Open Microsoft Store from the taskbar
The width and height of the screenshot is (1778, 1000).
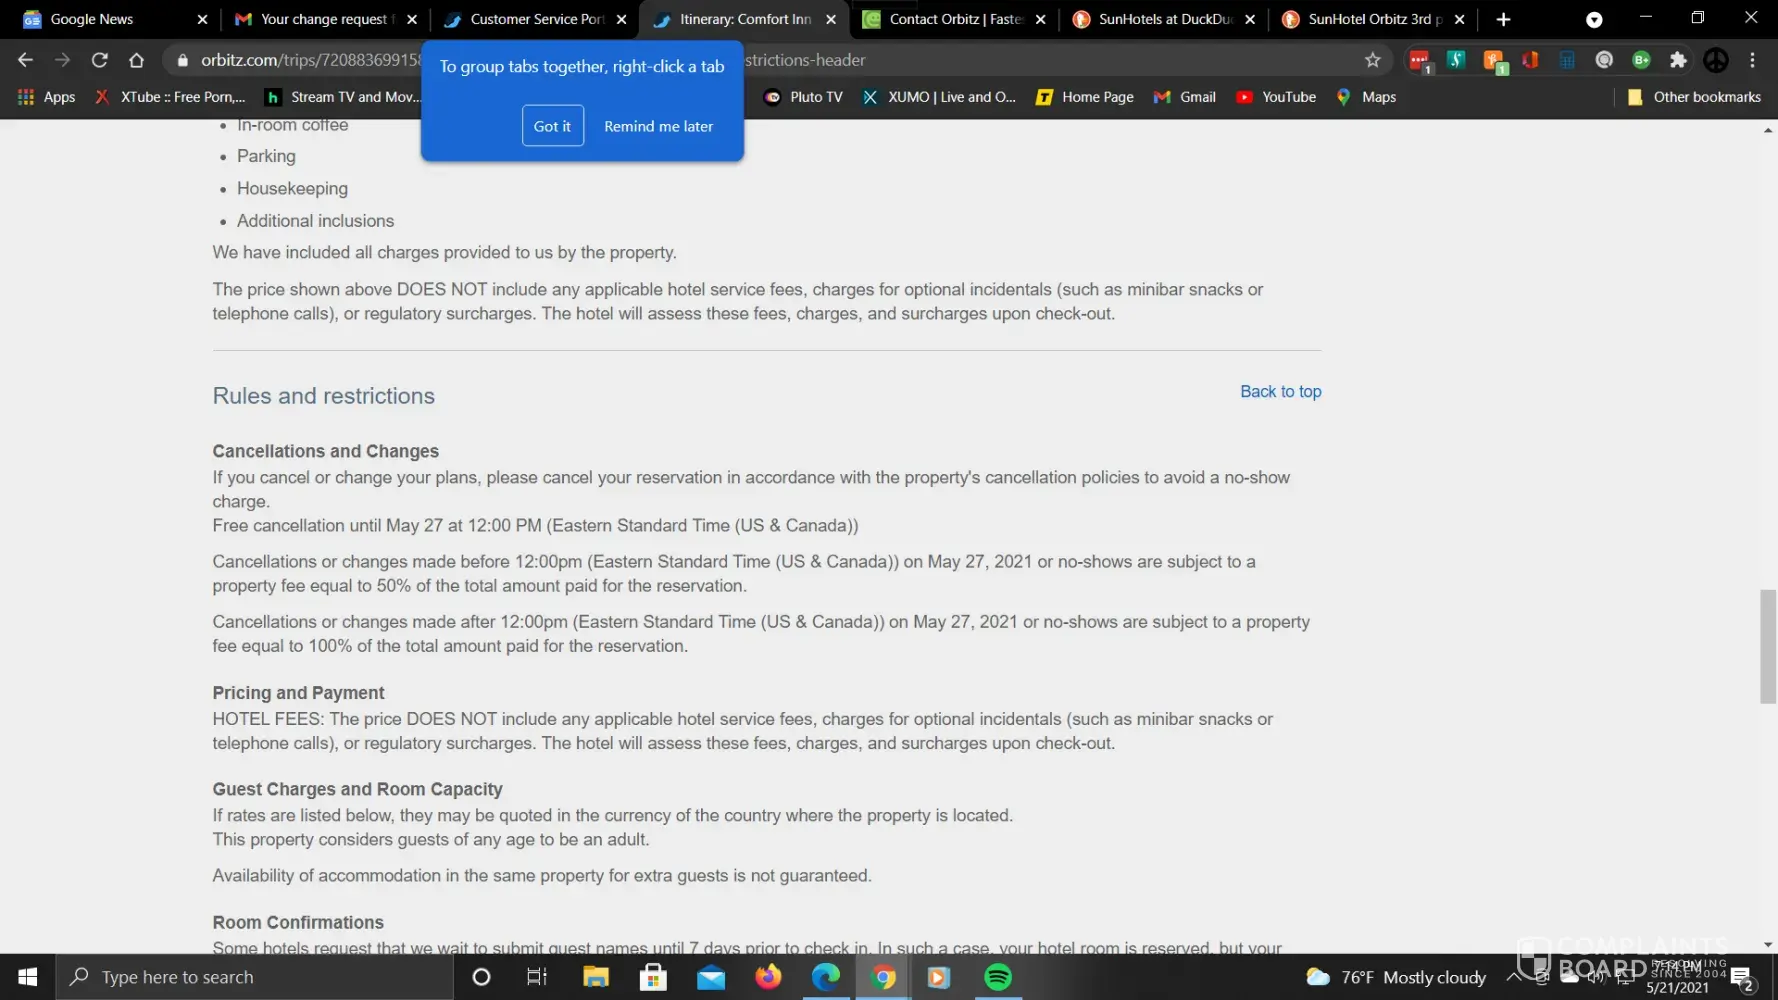click(653, 977)
